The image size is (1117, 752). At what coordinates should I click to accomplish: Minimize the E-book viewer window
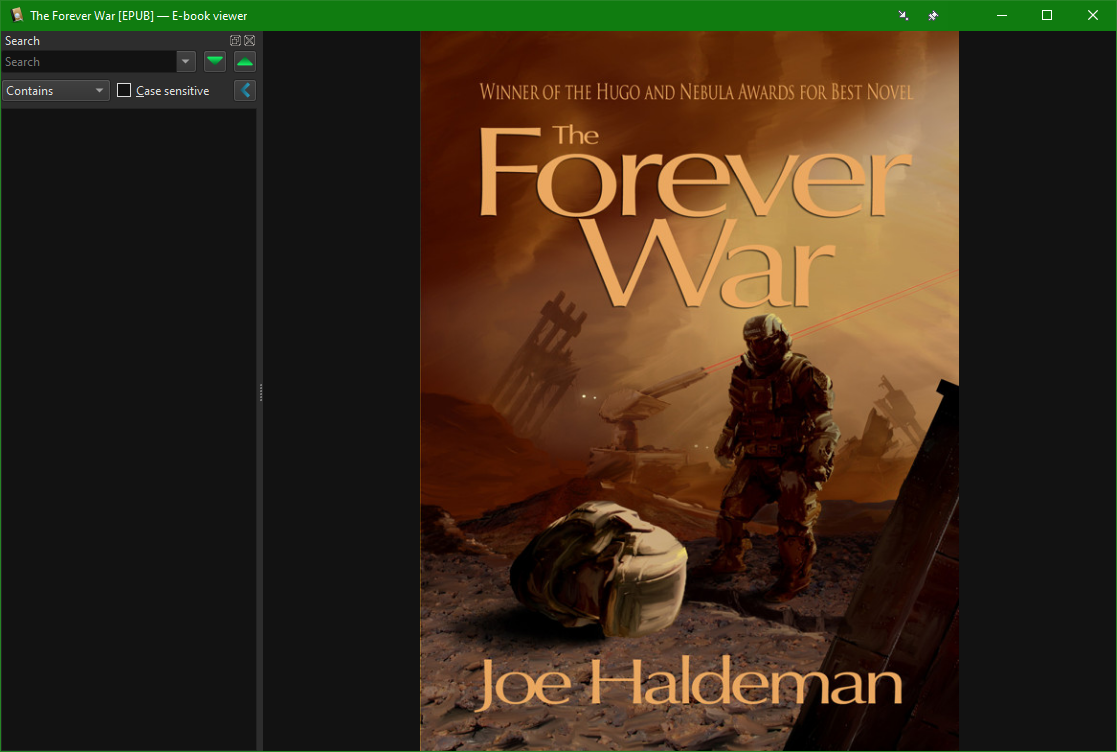(1002, 16)
